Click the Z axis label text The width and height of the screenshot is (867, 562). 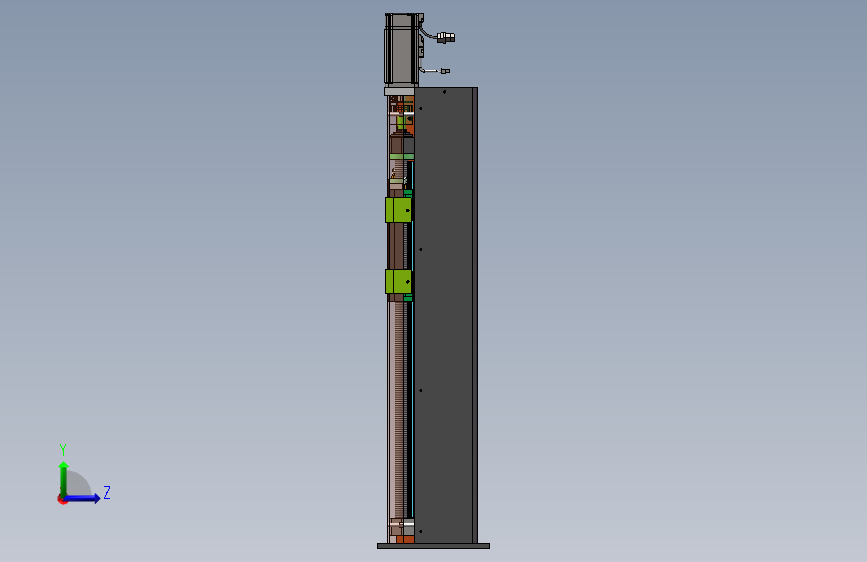point(107,492)
